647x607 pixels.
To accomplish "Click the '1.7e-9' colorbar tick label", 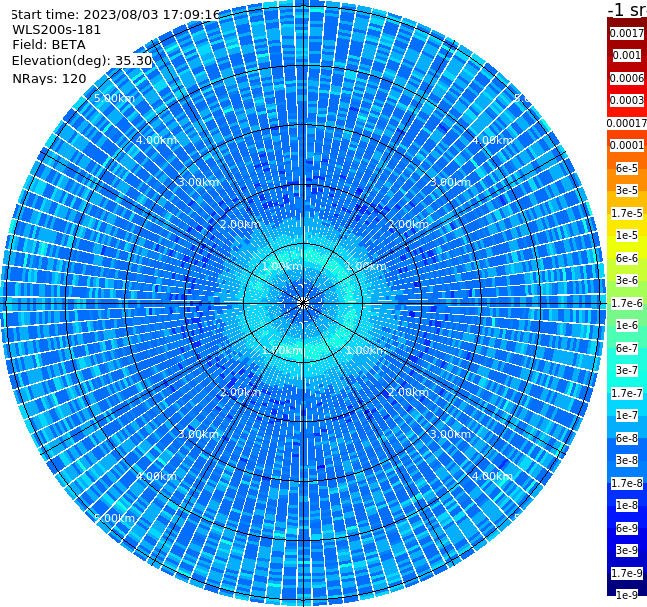I will [627, 573].
